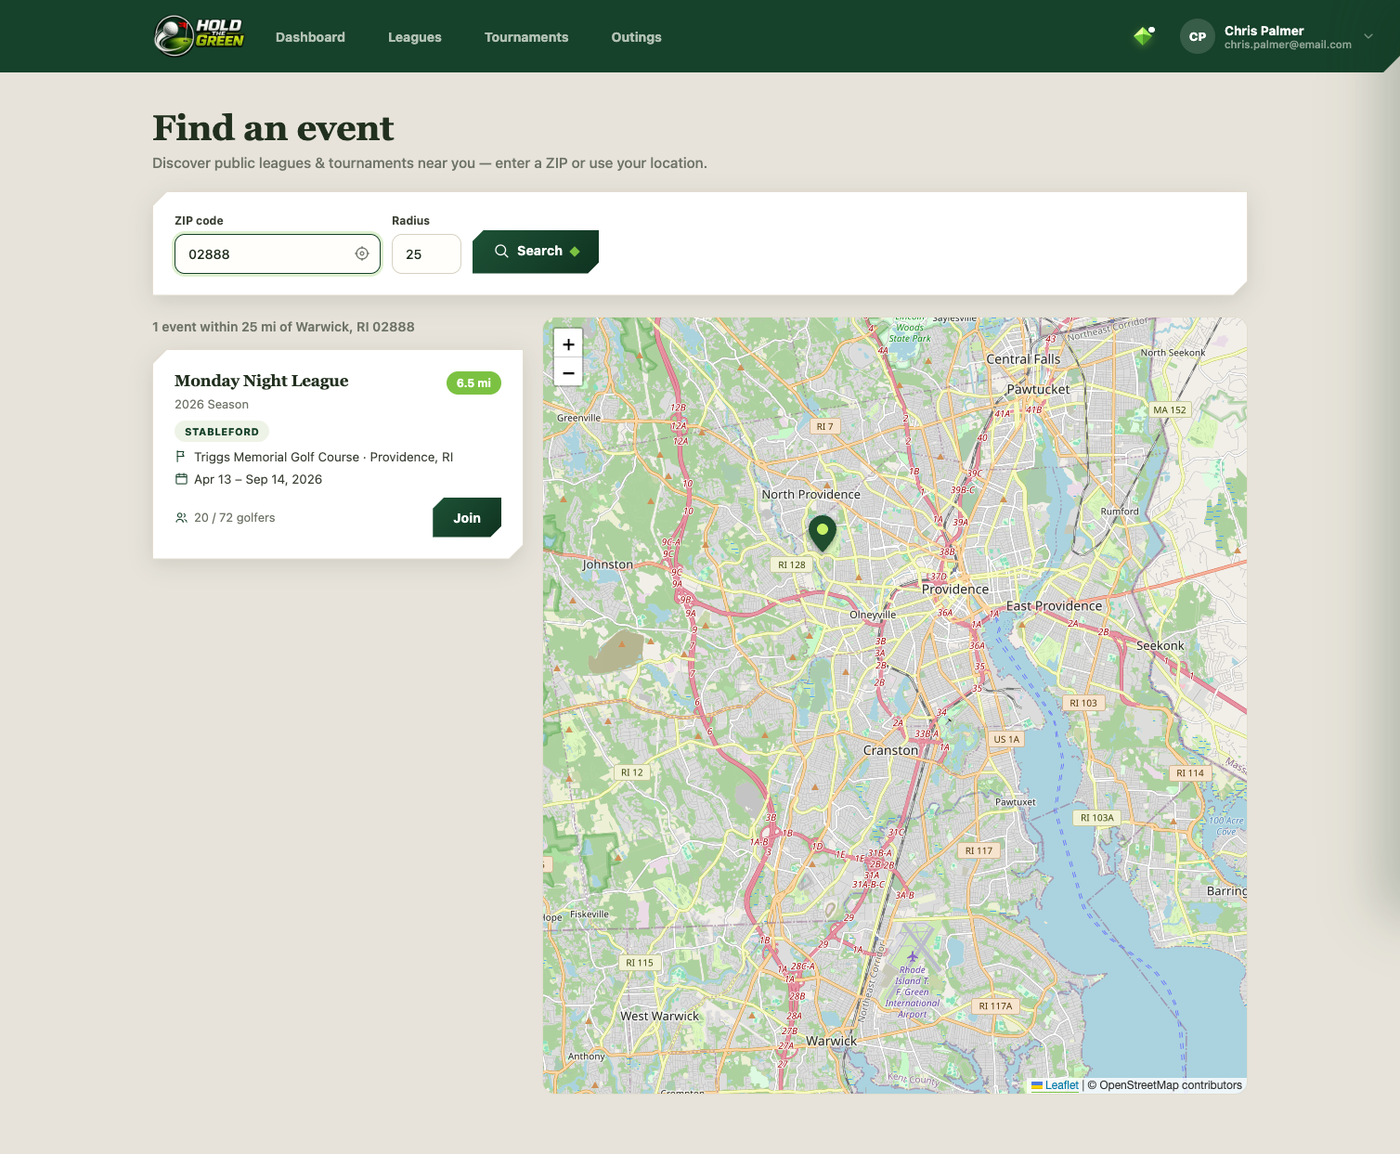Image resolution: width=1400 pixels, height=1154 pixels.
Task: Open Outings section
Action: [x=636, y=37]
